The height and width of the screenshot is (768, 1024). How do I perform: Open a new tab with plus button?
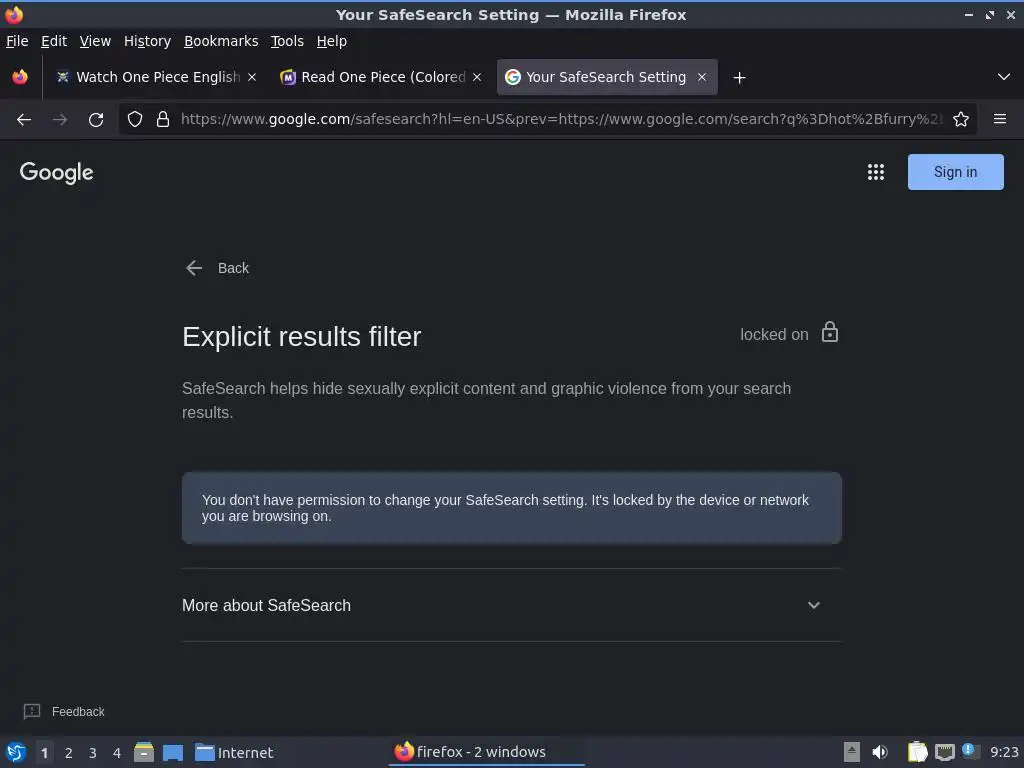(x=739, y=78)
